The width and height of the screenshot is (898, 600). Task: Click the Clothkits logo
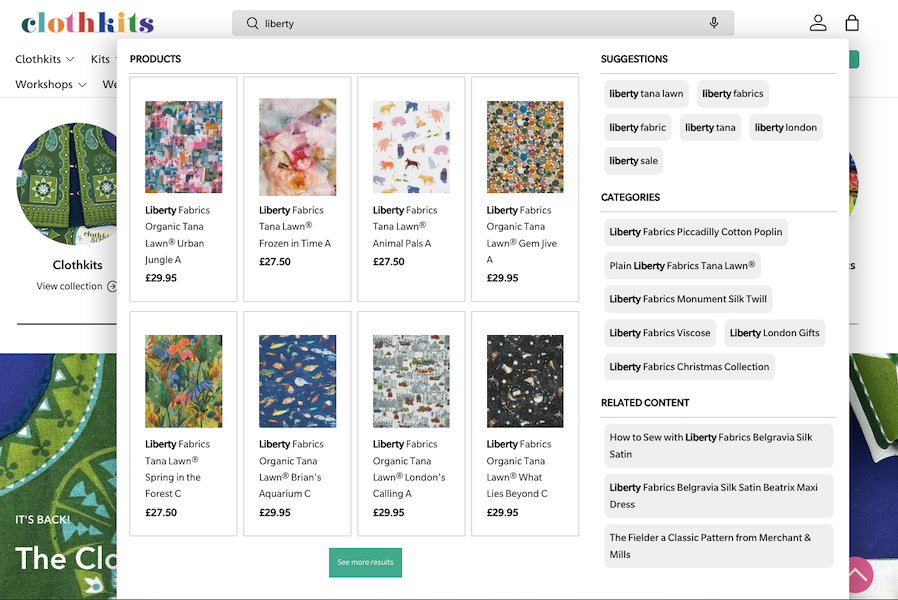point(88,23)
